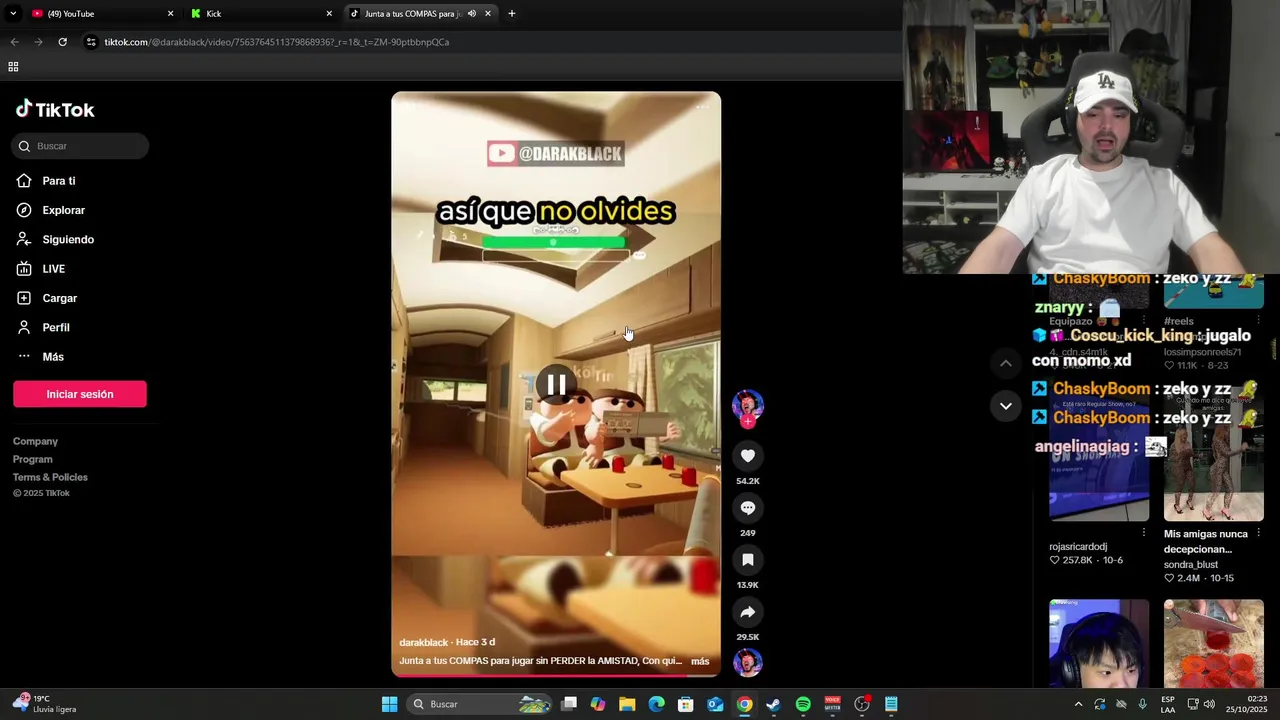Close the Kick browser tab
The image size is (1280, 720).
pyautogui.click(x=329, y=14)
